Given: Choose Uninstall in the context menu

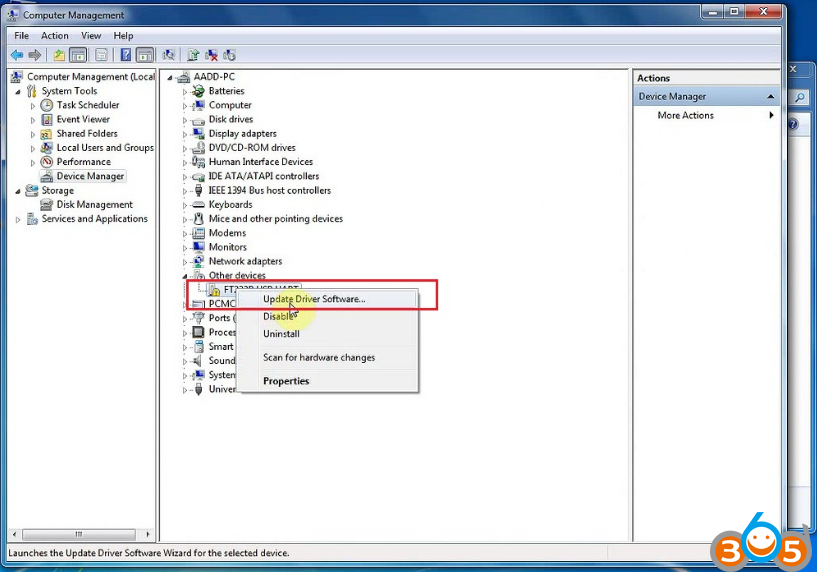Looking at the screenshot, I should coord(328,334).
